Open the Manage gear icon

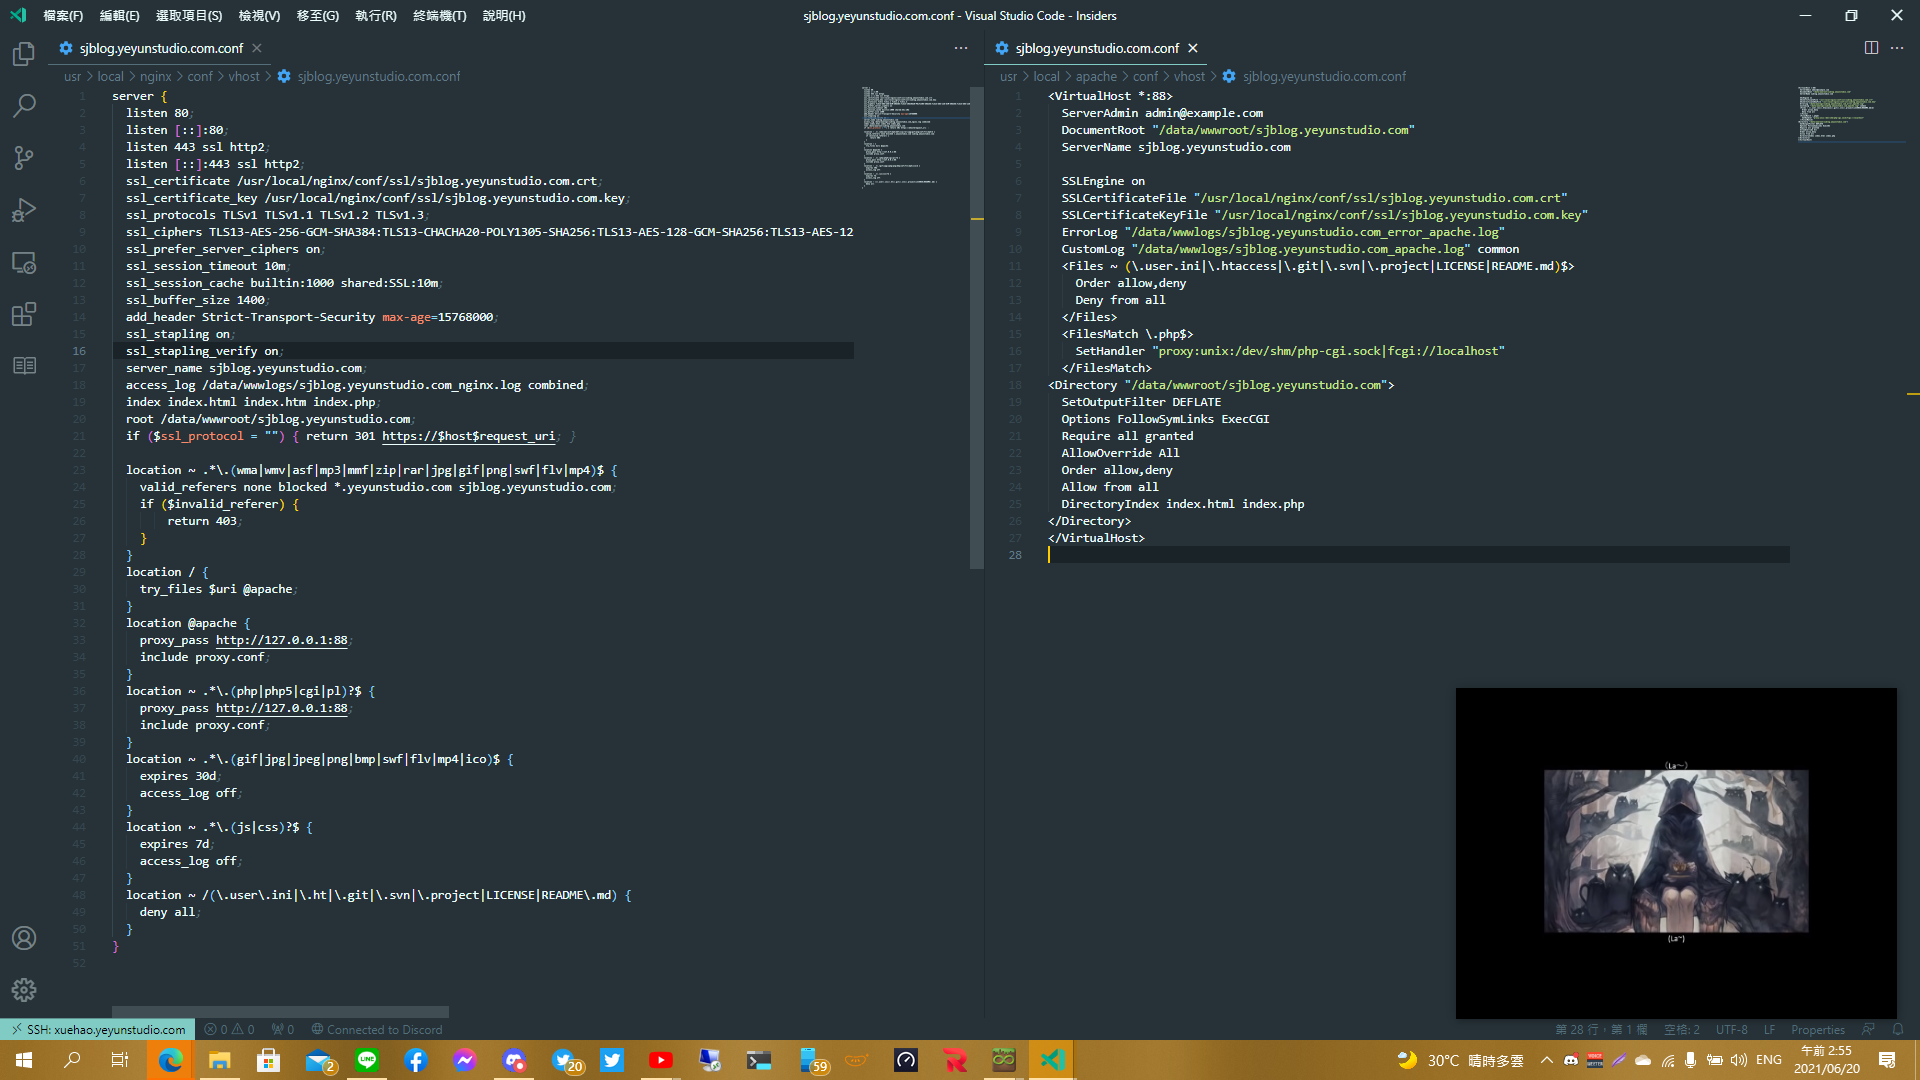(x=24, y=990)
